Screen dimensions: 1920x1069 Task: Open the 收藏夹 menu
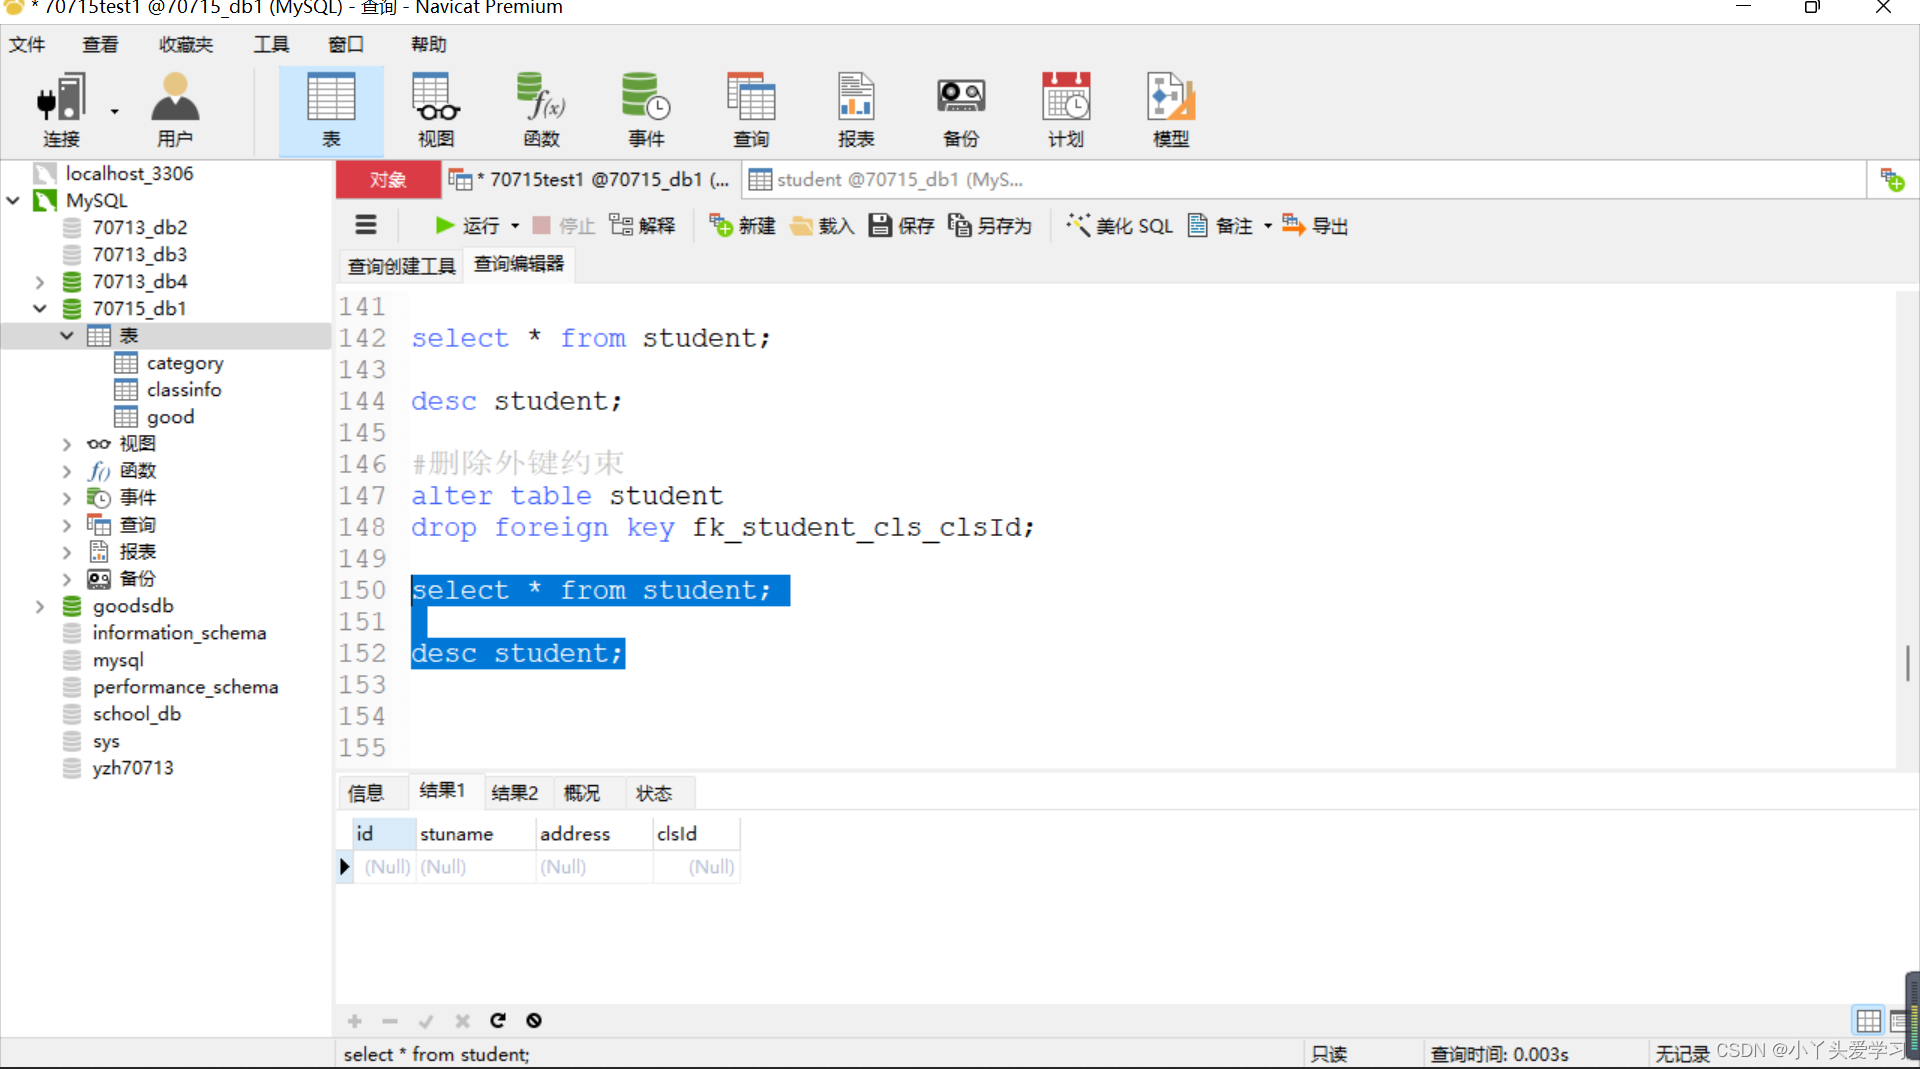coord(186,45)
